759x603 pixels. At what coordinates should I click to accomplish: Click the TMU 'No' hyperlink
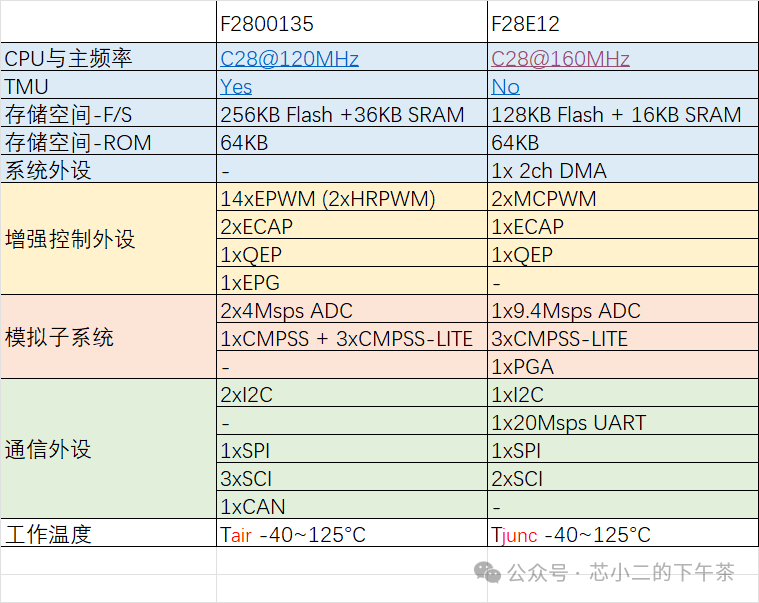tap(505, 87)
